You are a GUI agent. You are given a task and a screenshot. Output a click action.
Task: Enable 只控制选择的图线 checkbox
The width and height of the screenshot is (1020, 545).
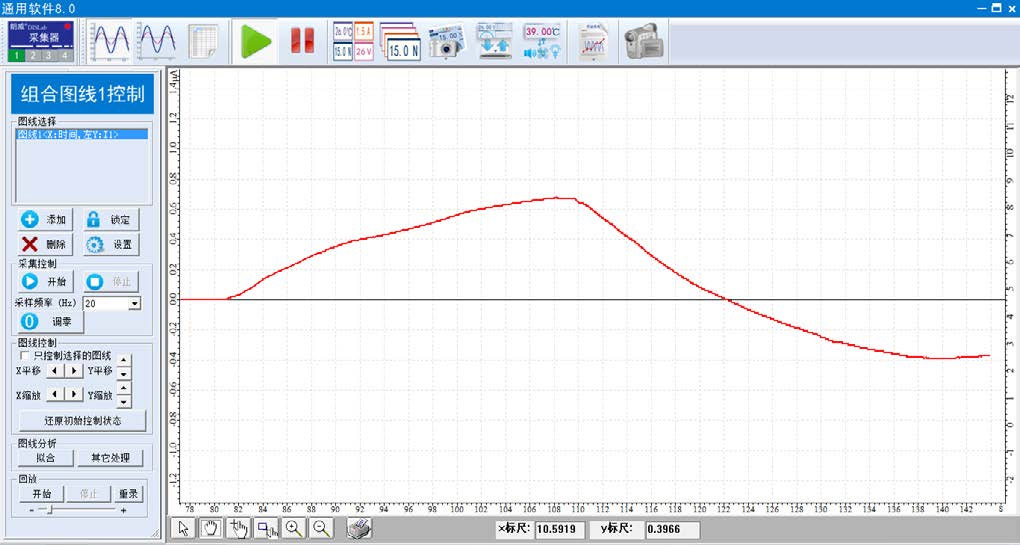pos(25,355)
